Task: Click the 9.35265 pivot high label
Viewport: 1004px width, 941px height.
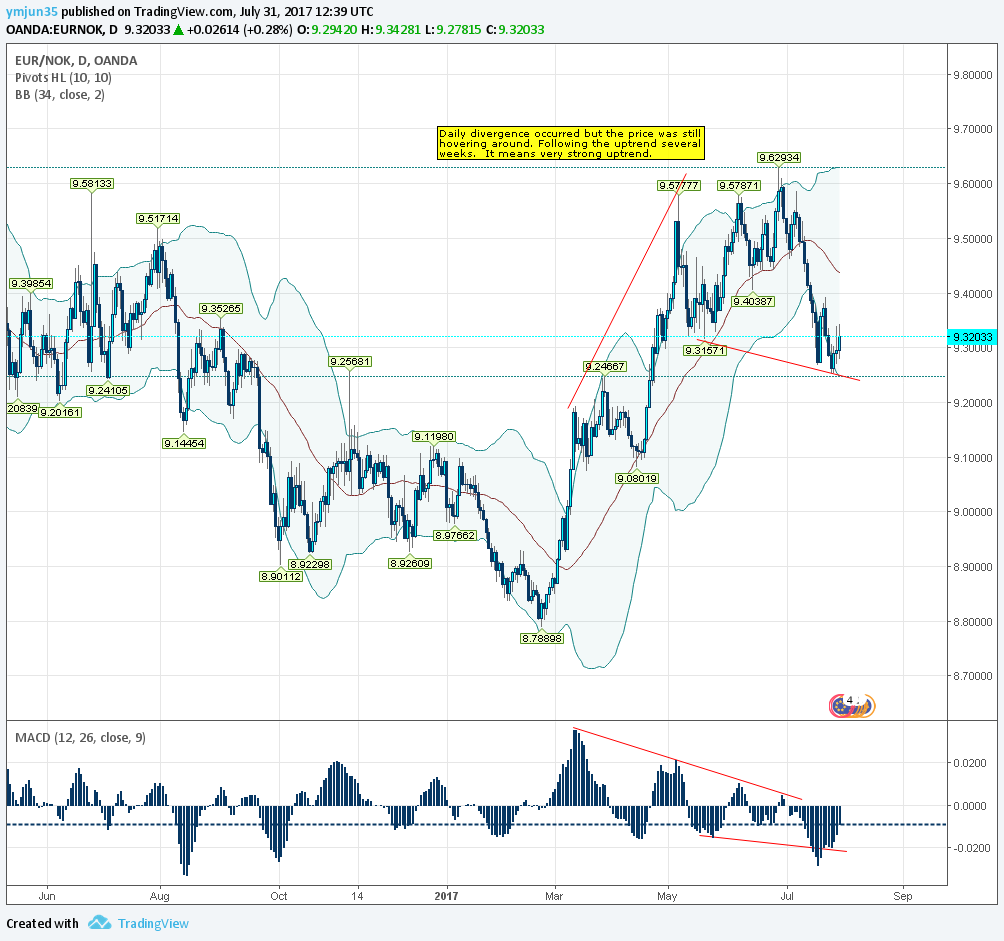Action: (x=221, y=309)
